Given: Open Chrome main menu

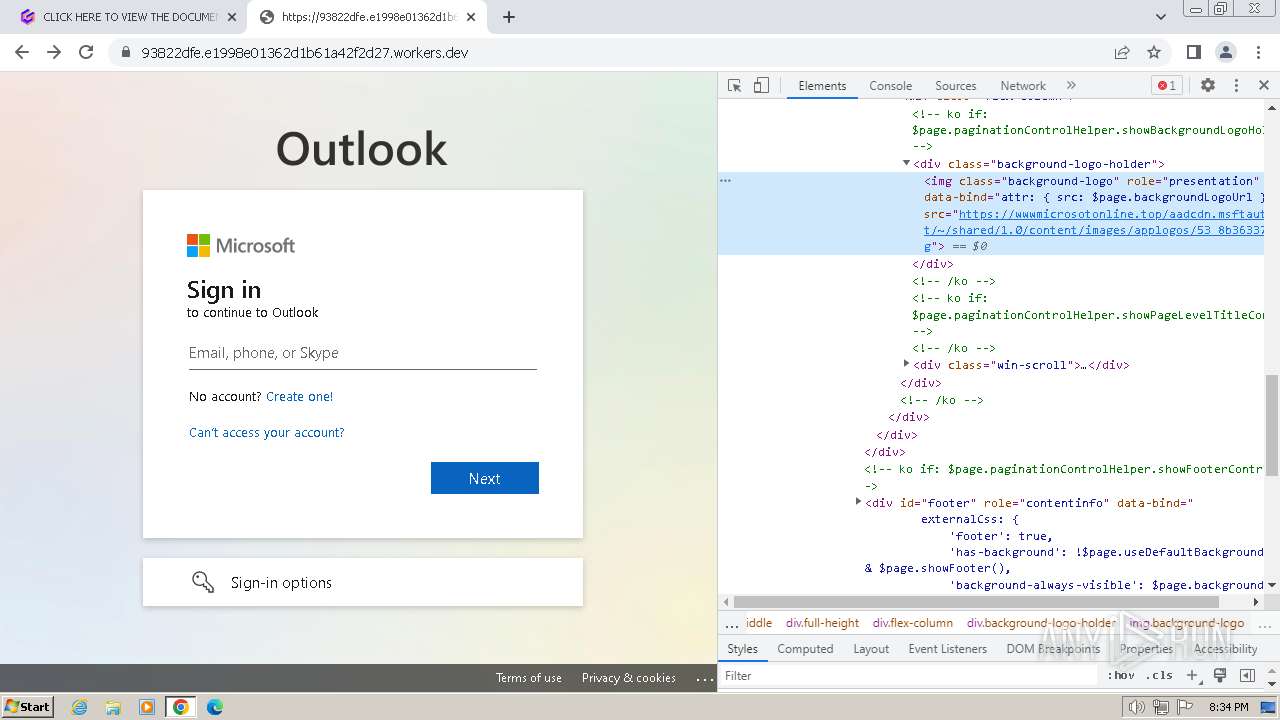Looking at the screenshot, I should (1257, 52).
